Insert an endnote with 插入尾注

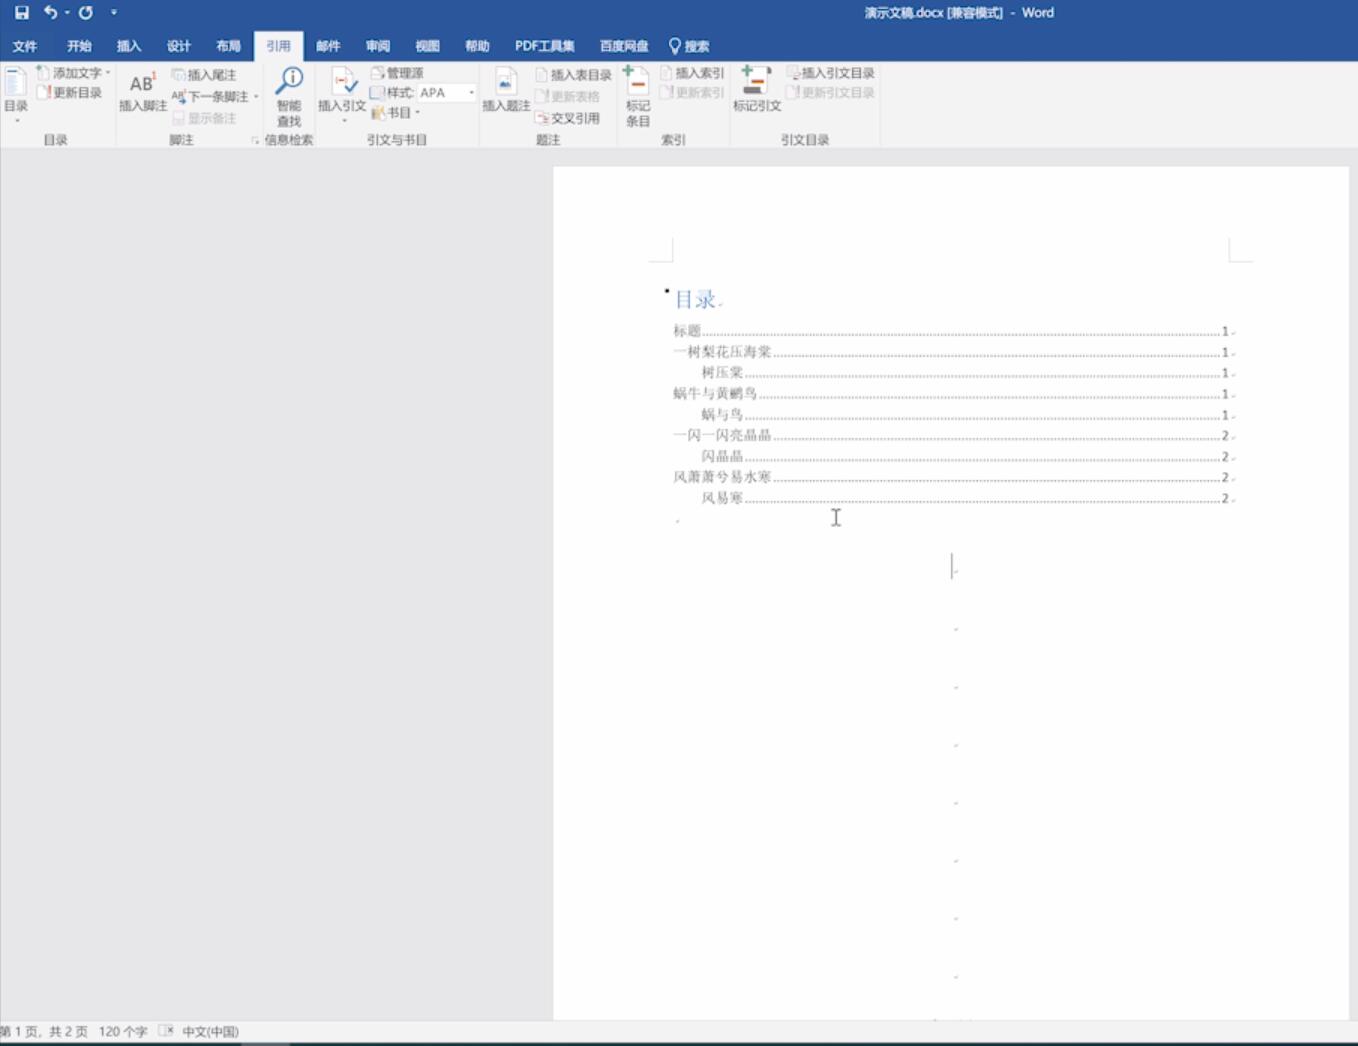(x=204, y=75)
